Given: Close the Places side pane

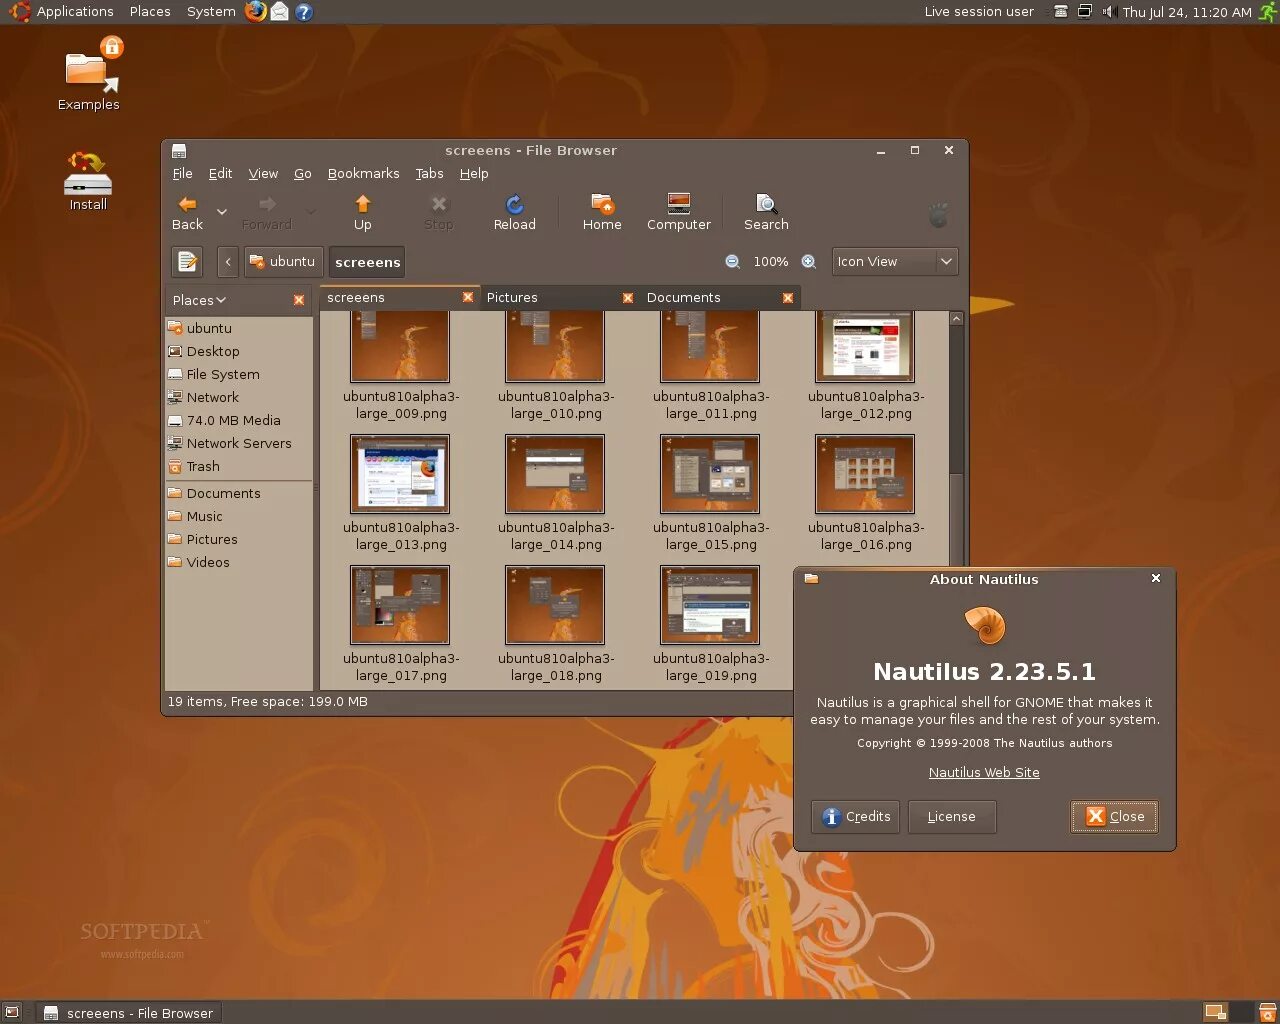Looking at the screenshot, I should tap(298, 300).
